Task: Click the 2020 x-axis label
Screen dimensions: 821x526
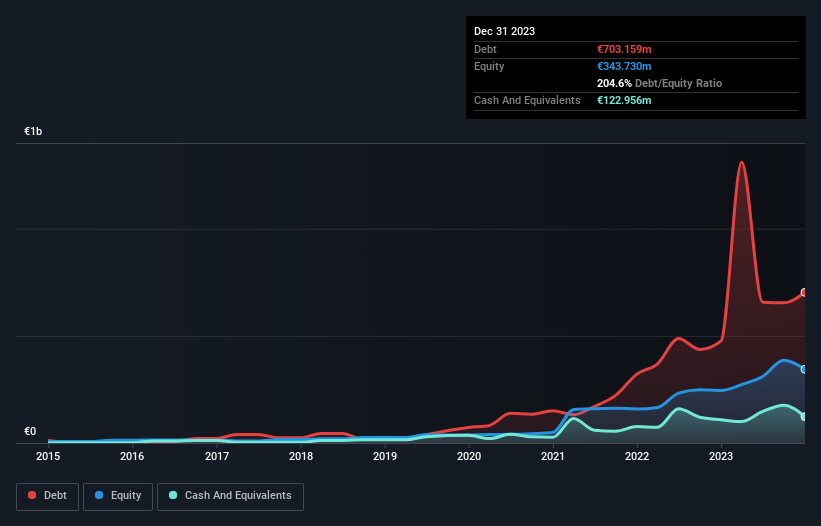Action: tap(469, 456)
